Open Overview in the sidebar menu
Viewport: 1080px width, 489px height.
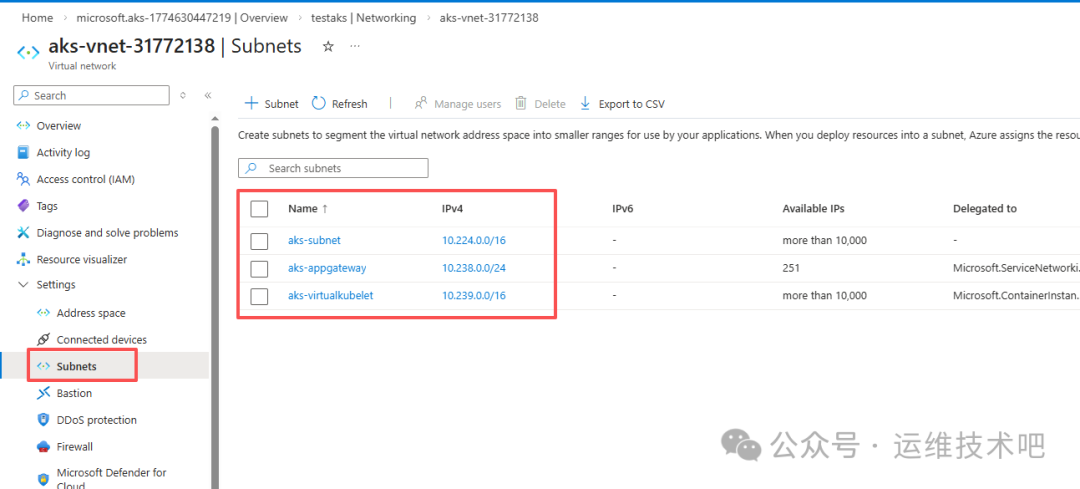(x=59, y=126)
